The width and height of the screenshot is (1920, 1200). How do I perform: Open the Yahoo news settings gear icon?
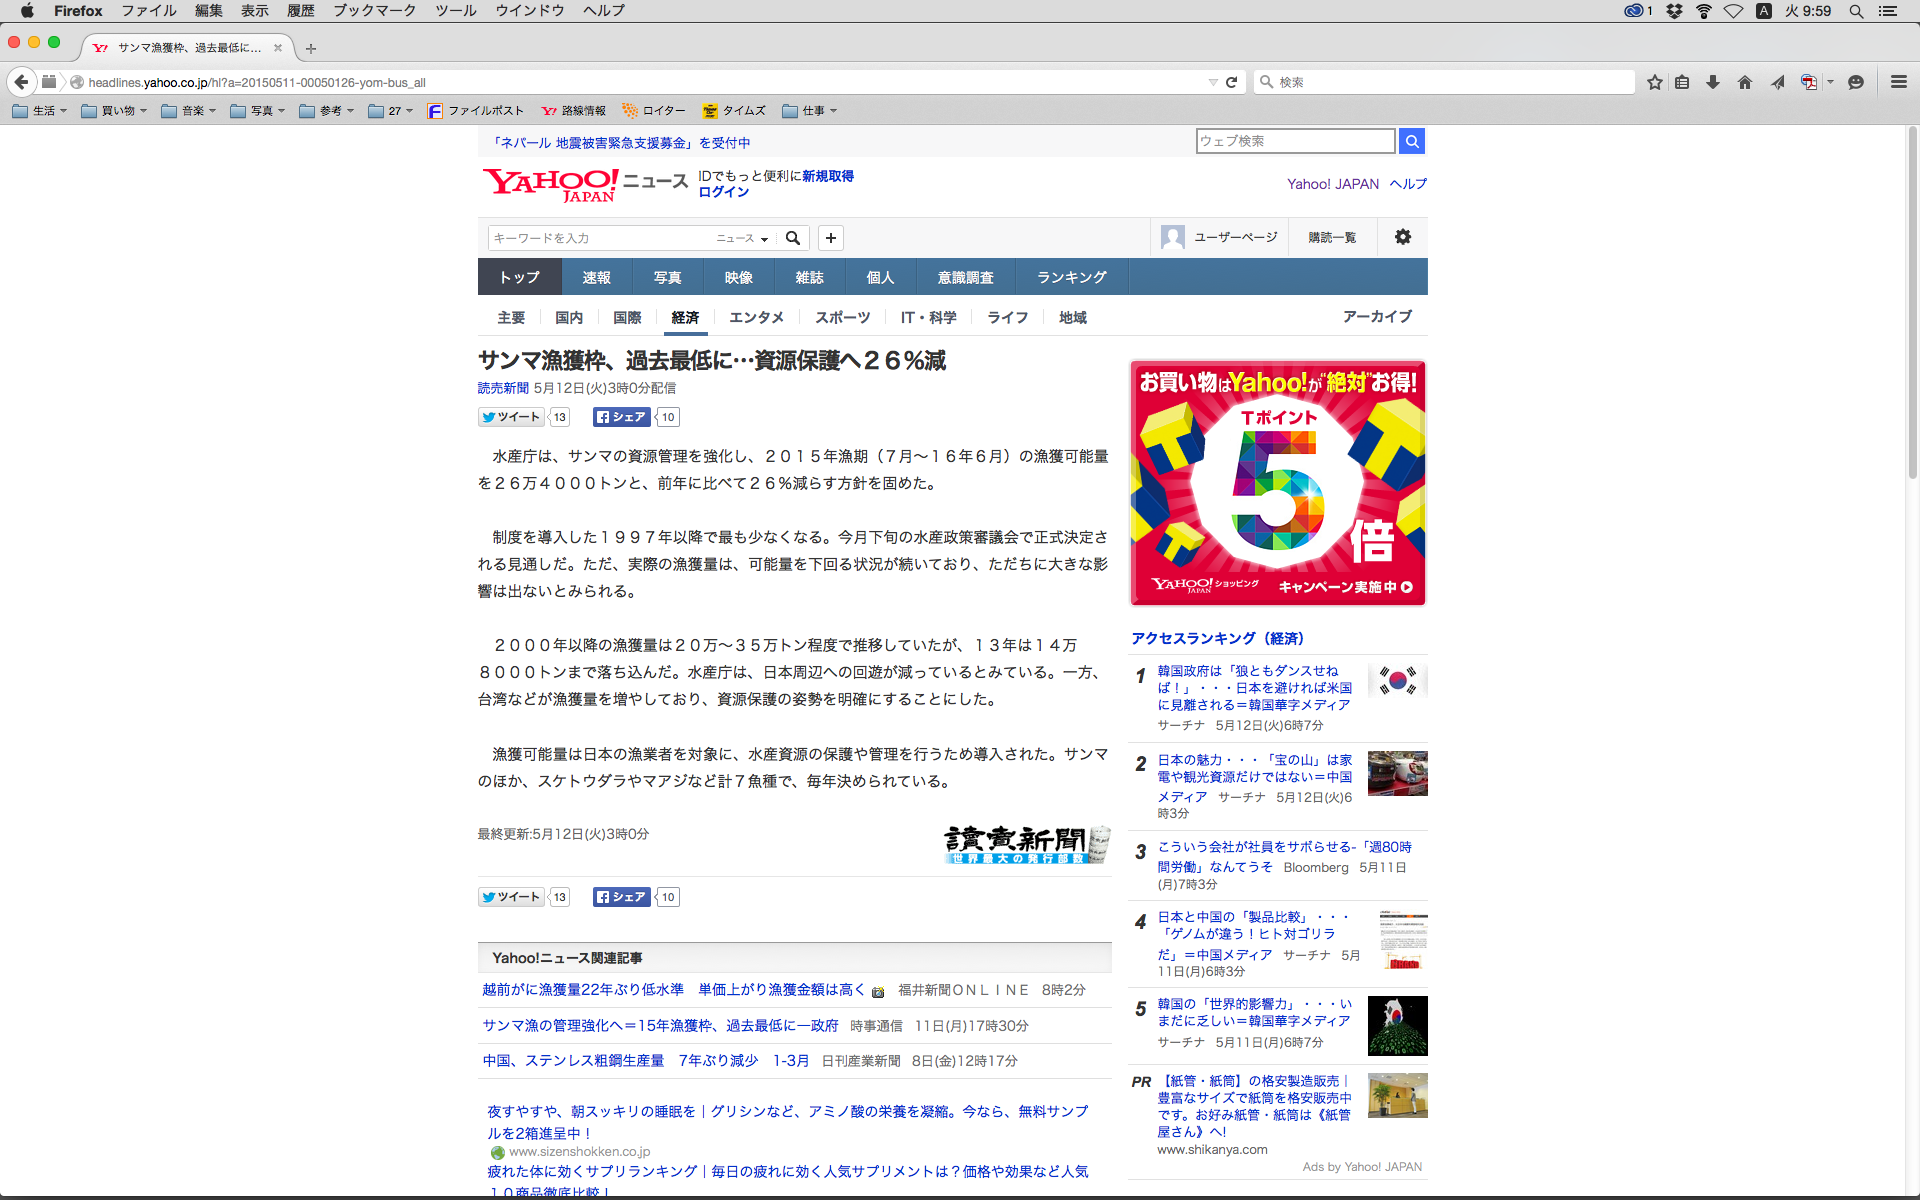[x=1402, y=237]
